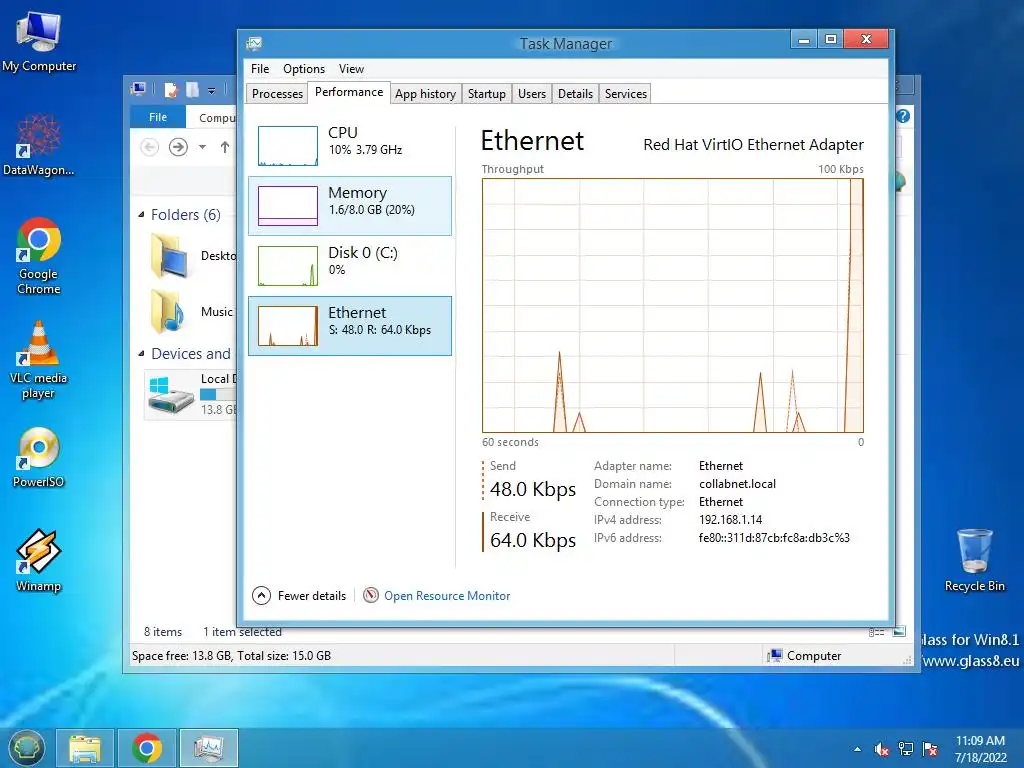1024x768 pixels.
Task: Collapse the Devices and drives group
Action: (141, 353)
